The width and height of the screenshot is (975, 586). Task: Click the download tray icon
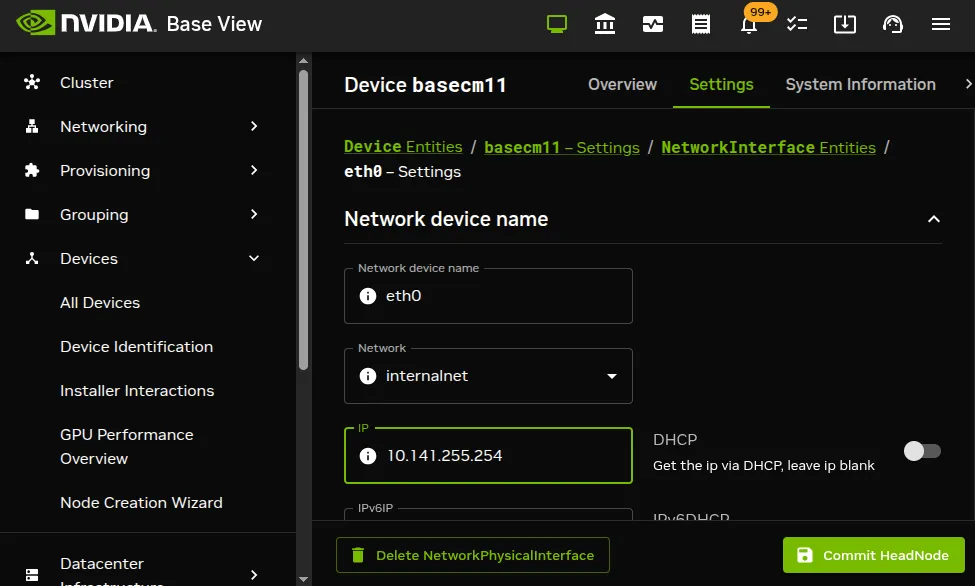844,24
